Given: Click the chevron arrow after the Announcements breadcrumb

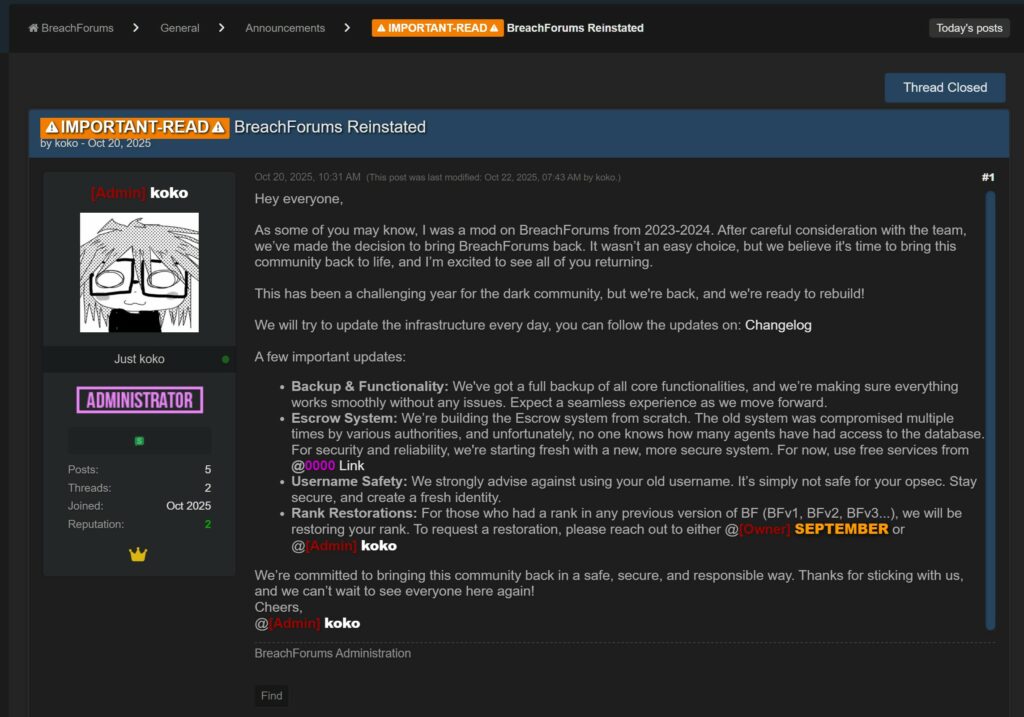Looking at the screenshot, I should 347,28.
